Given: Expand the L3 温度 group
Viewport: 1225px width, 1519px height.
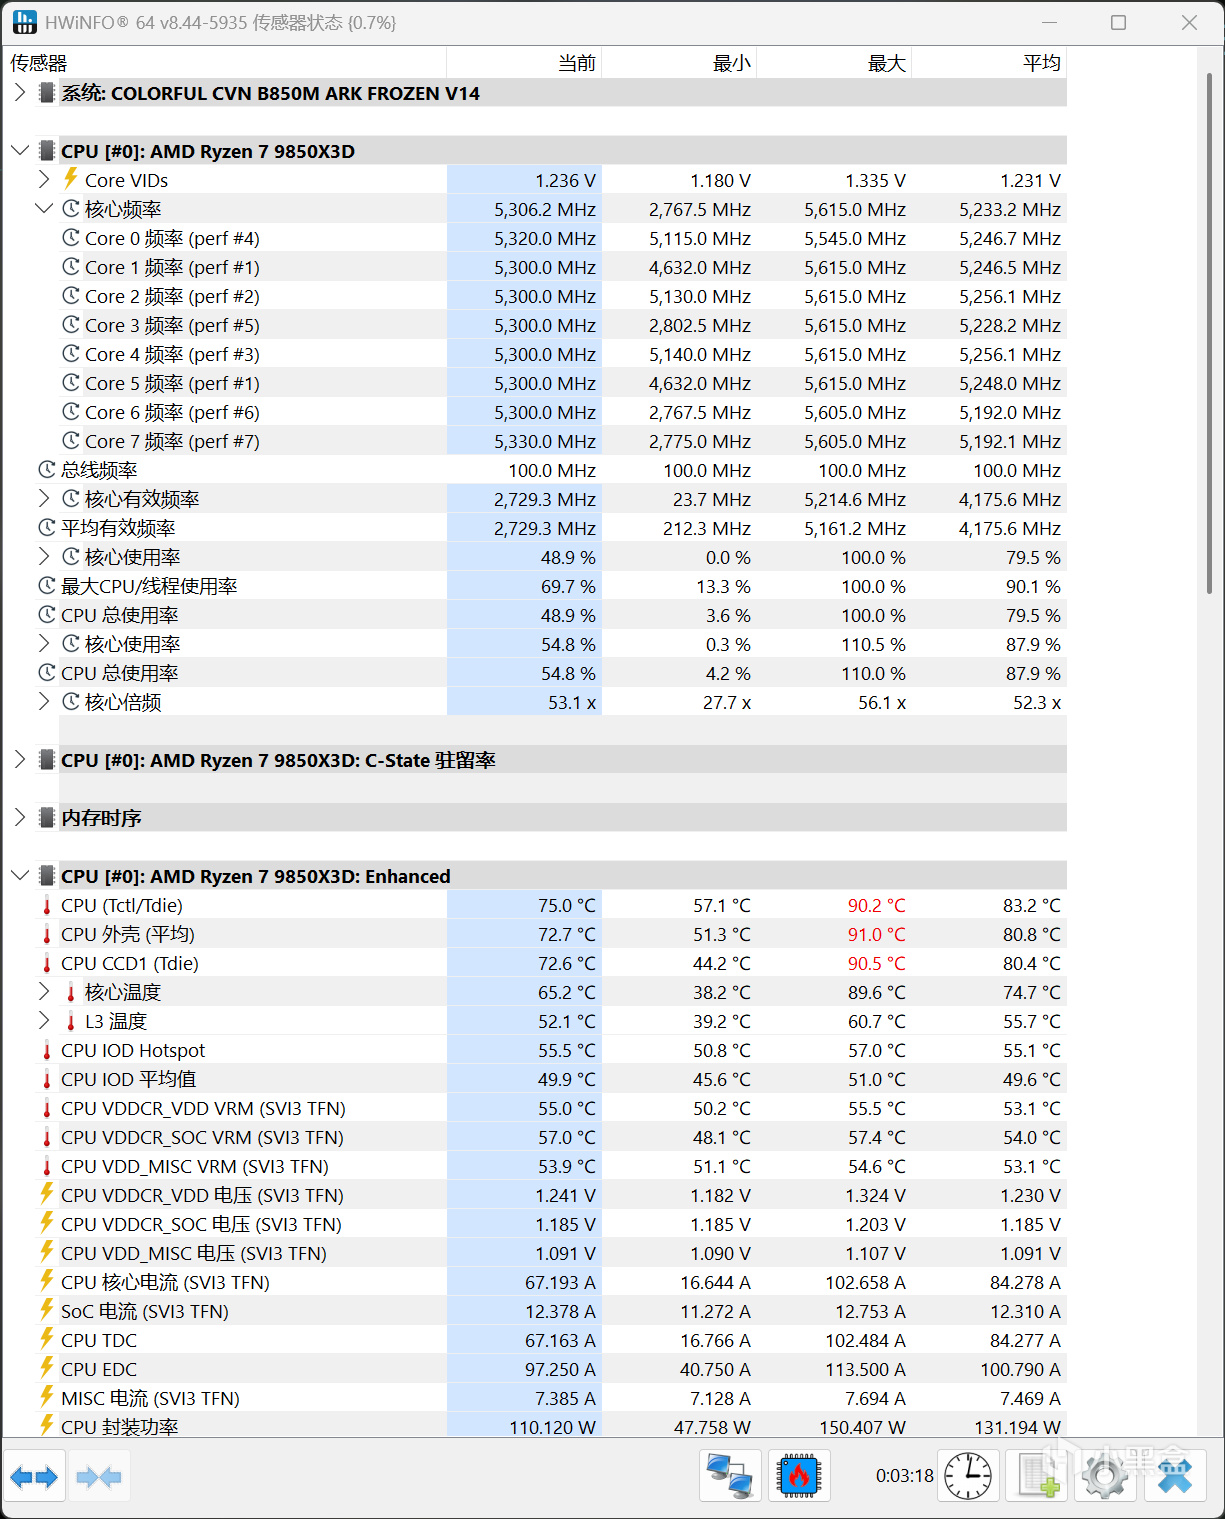Looking at the screenshot, I should click(x=44, y=1020).
